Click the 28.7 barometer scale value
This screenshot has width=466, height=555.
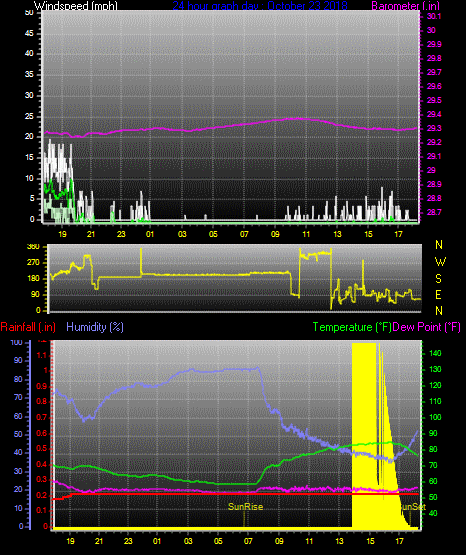pyautogui.click(x=434, y=212)
